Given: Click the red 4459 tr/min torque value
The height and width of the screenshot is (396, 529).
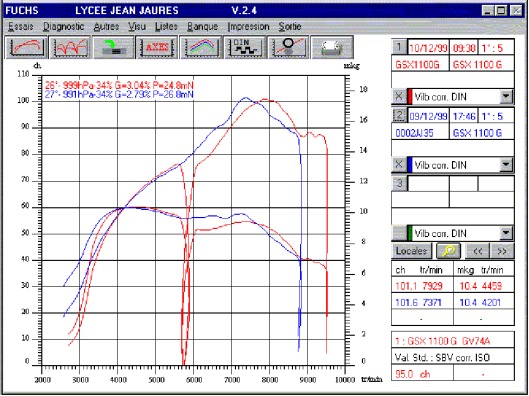Looking at the screenshot, I should pyautogui.click(x=491, y=286).
